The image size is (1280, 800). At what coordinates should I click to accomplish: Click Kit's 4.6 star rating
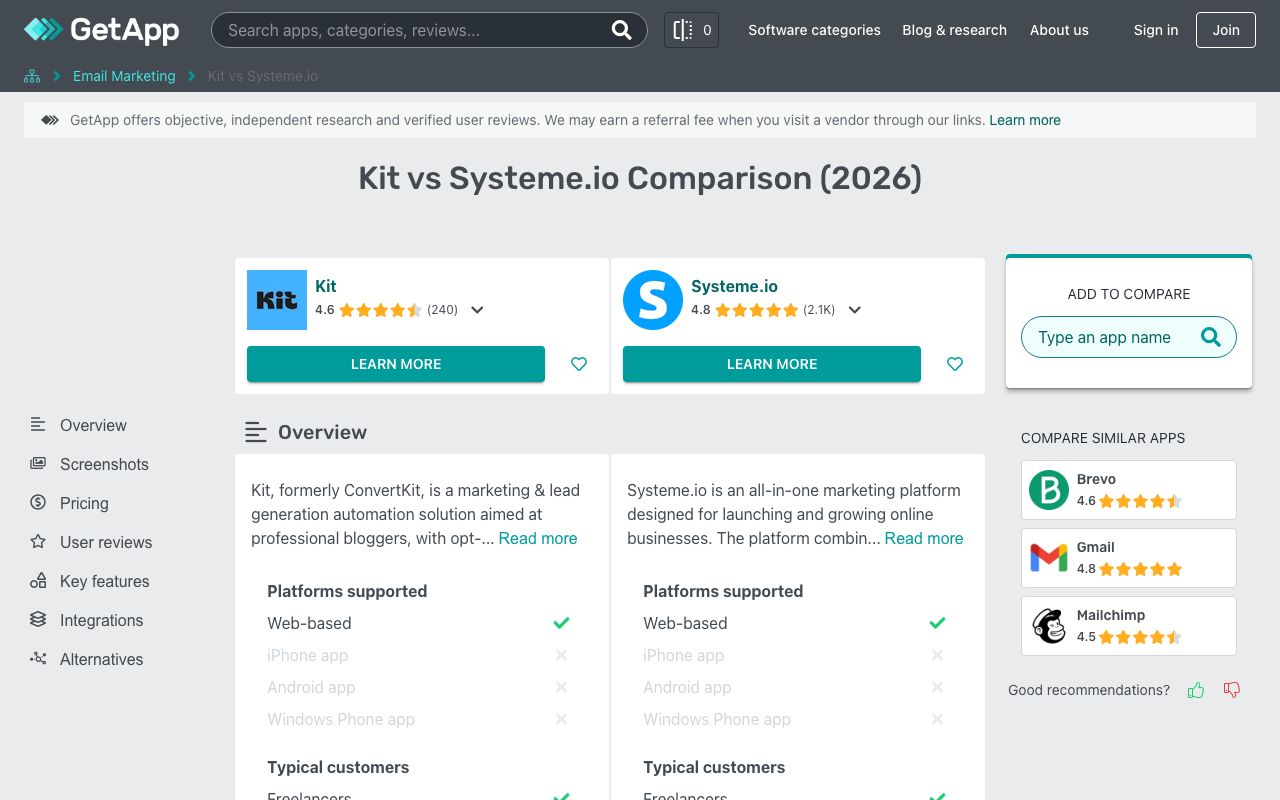pyautogui.click(x=380, y=310)
